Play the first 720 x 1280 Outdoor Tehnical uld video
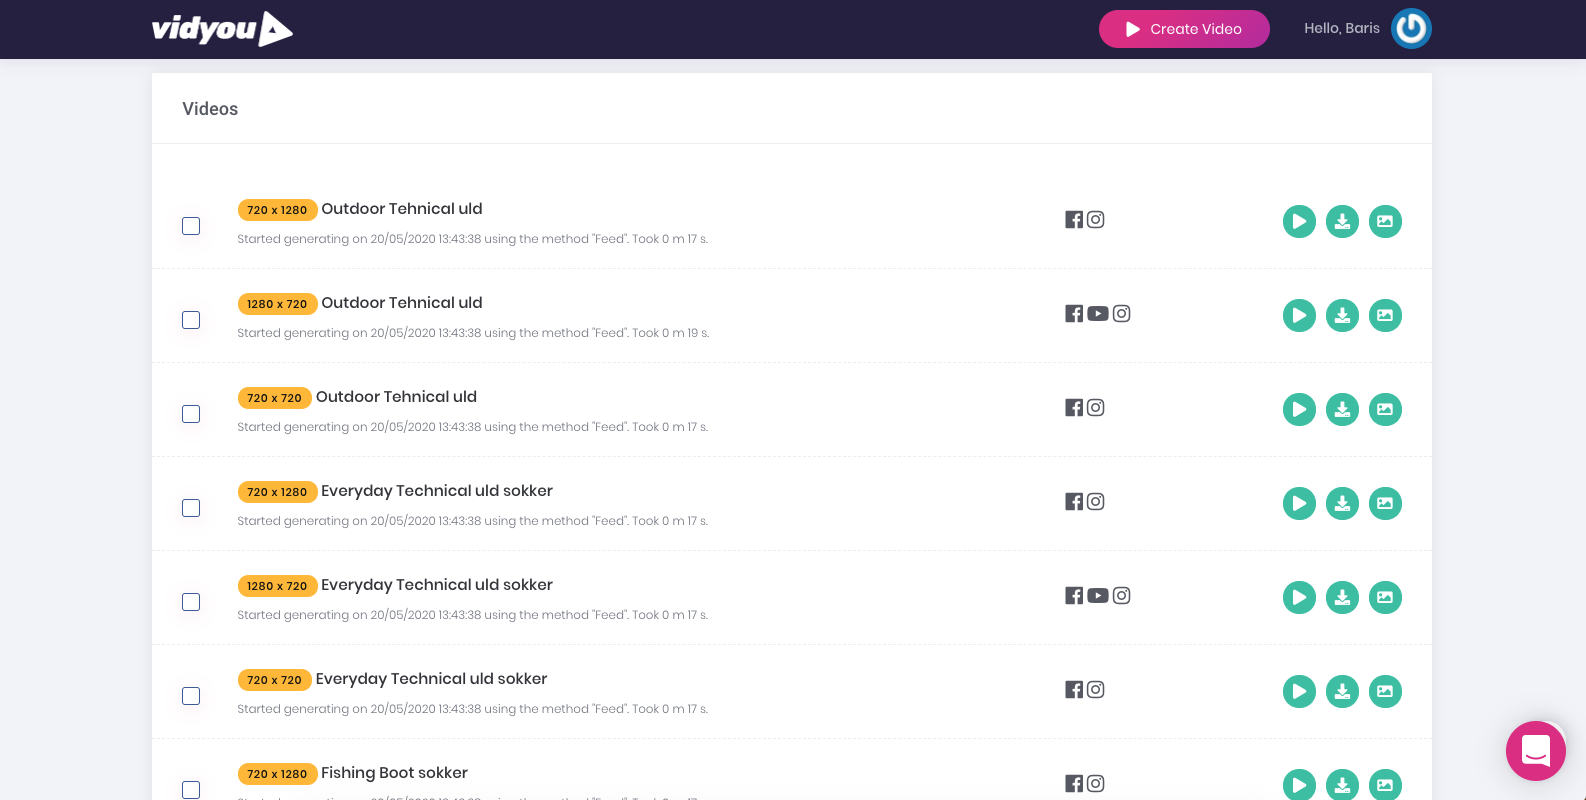Image resolution: width=1586 pixels, height=800 pixels. 1299,221
